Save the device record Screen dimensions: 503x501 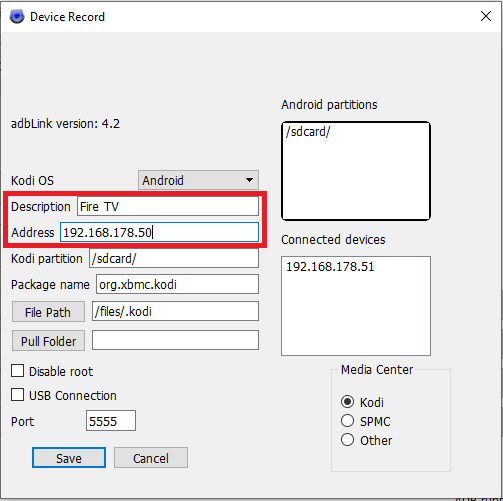pos(69,458)
